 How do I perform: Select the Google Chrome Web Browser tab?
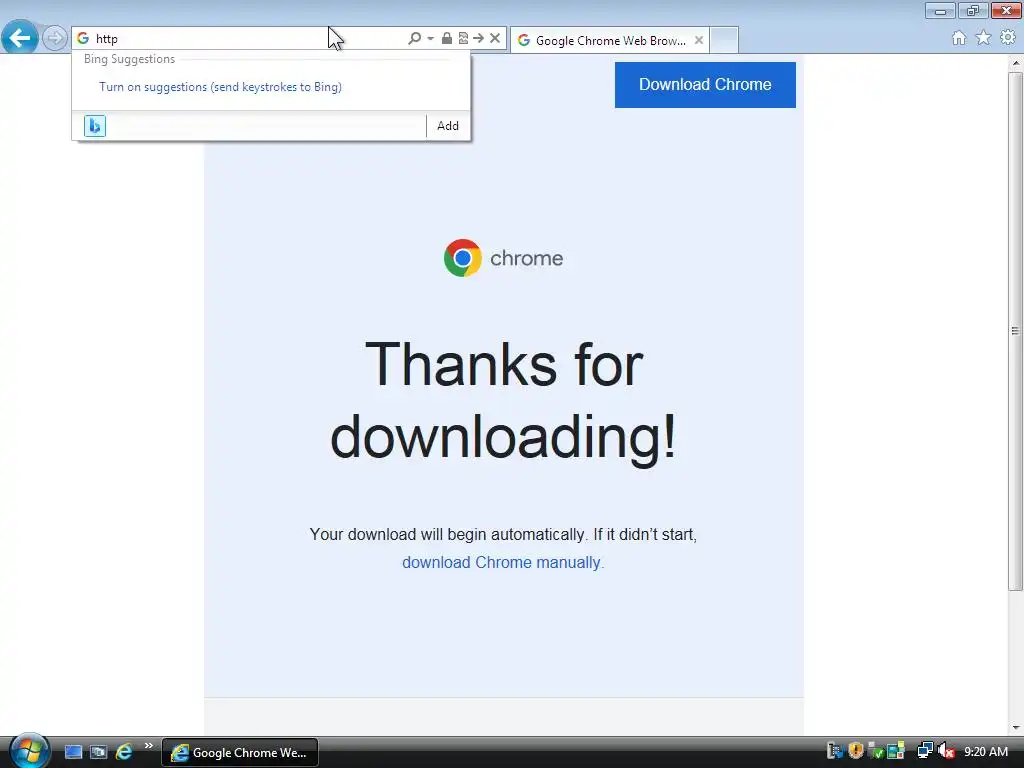[x=610, y=40]
